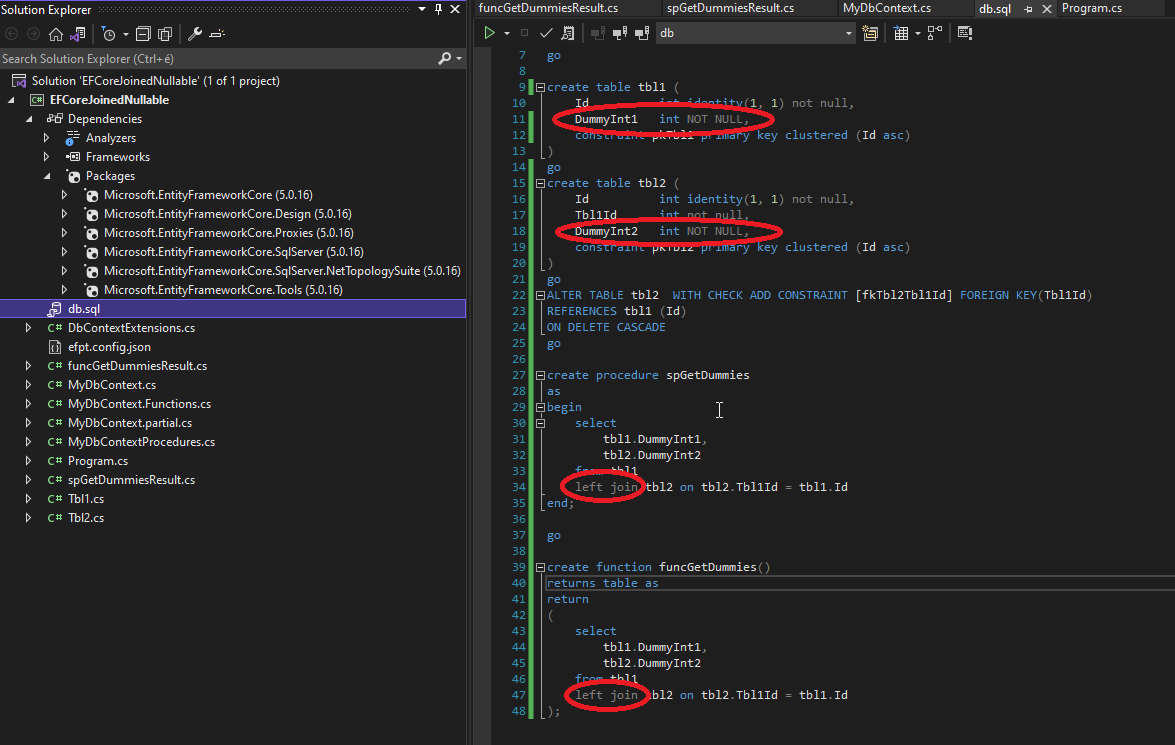
Task: Select efpt.config.json file
Action: pos(109,346)
